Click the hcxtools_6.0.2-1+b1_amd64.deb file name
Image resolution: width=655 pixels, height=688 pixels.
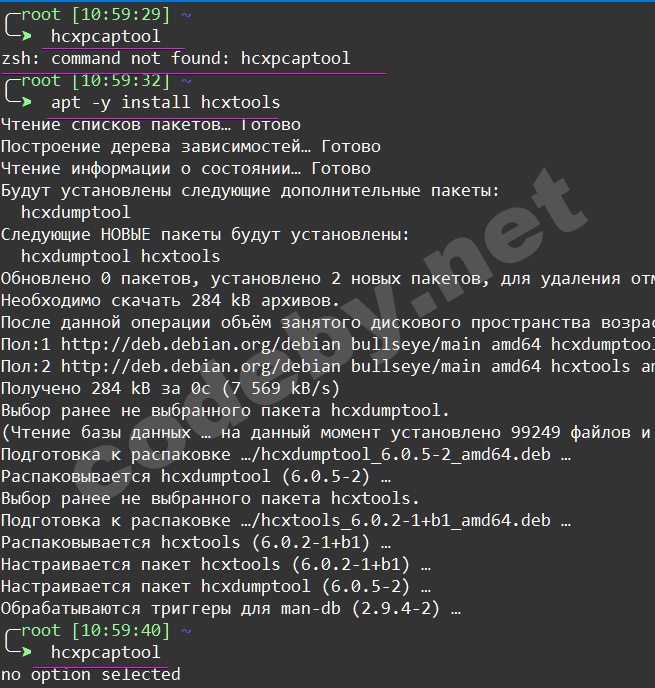pos(404,520)
